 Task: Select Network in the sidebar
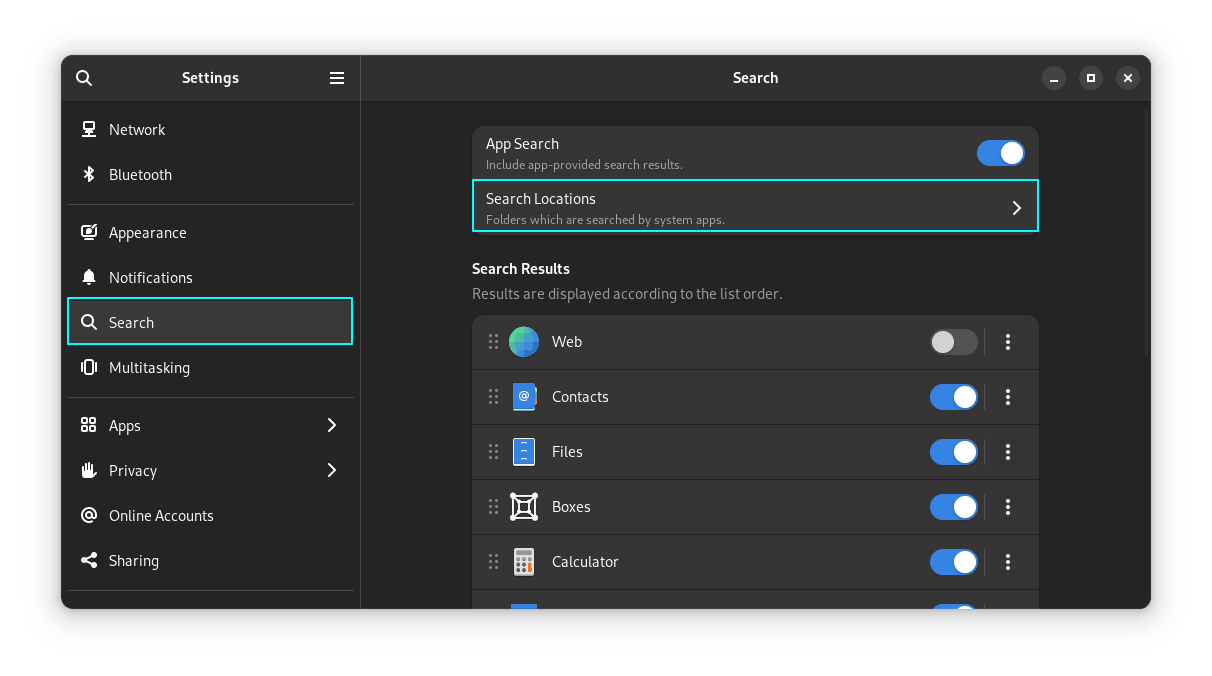[137, 130]
